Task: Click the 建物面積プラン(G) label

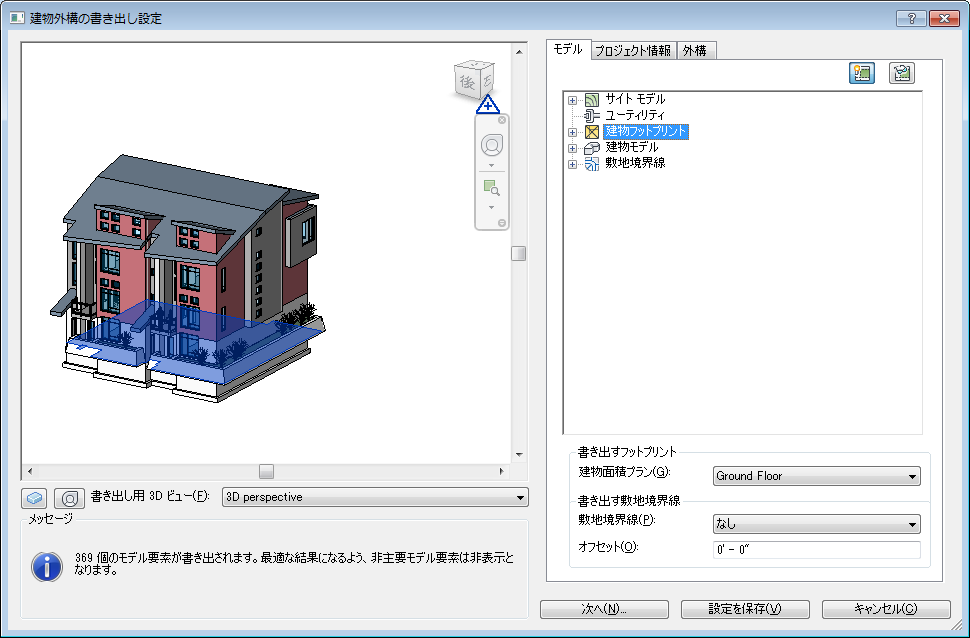Action: pos(624,472)
